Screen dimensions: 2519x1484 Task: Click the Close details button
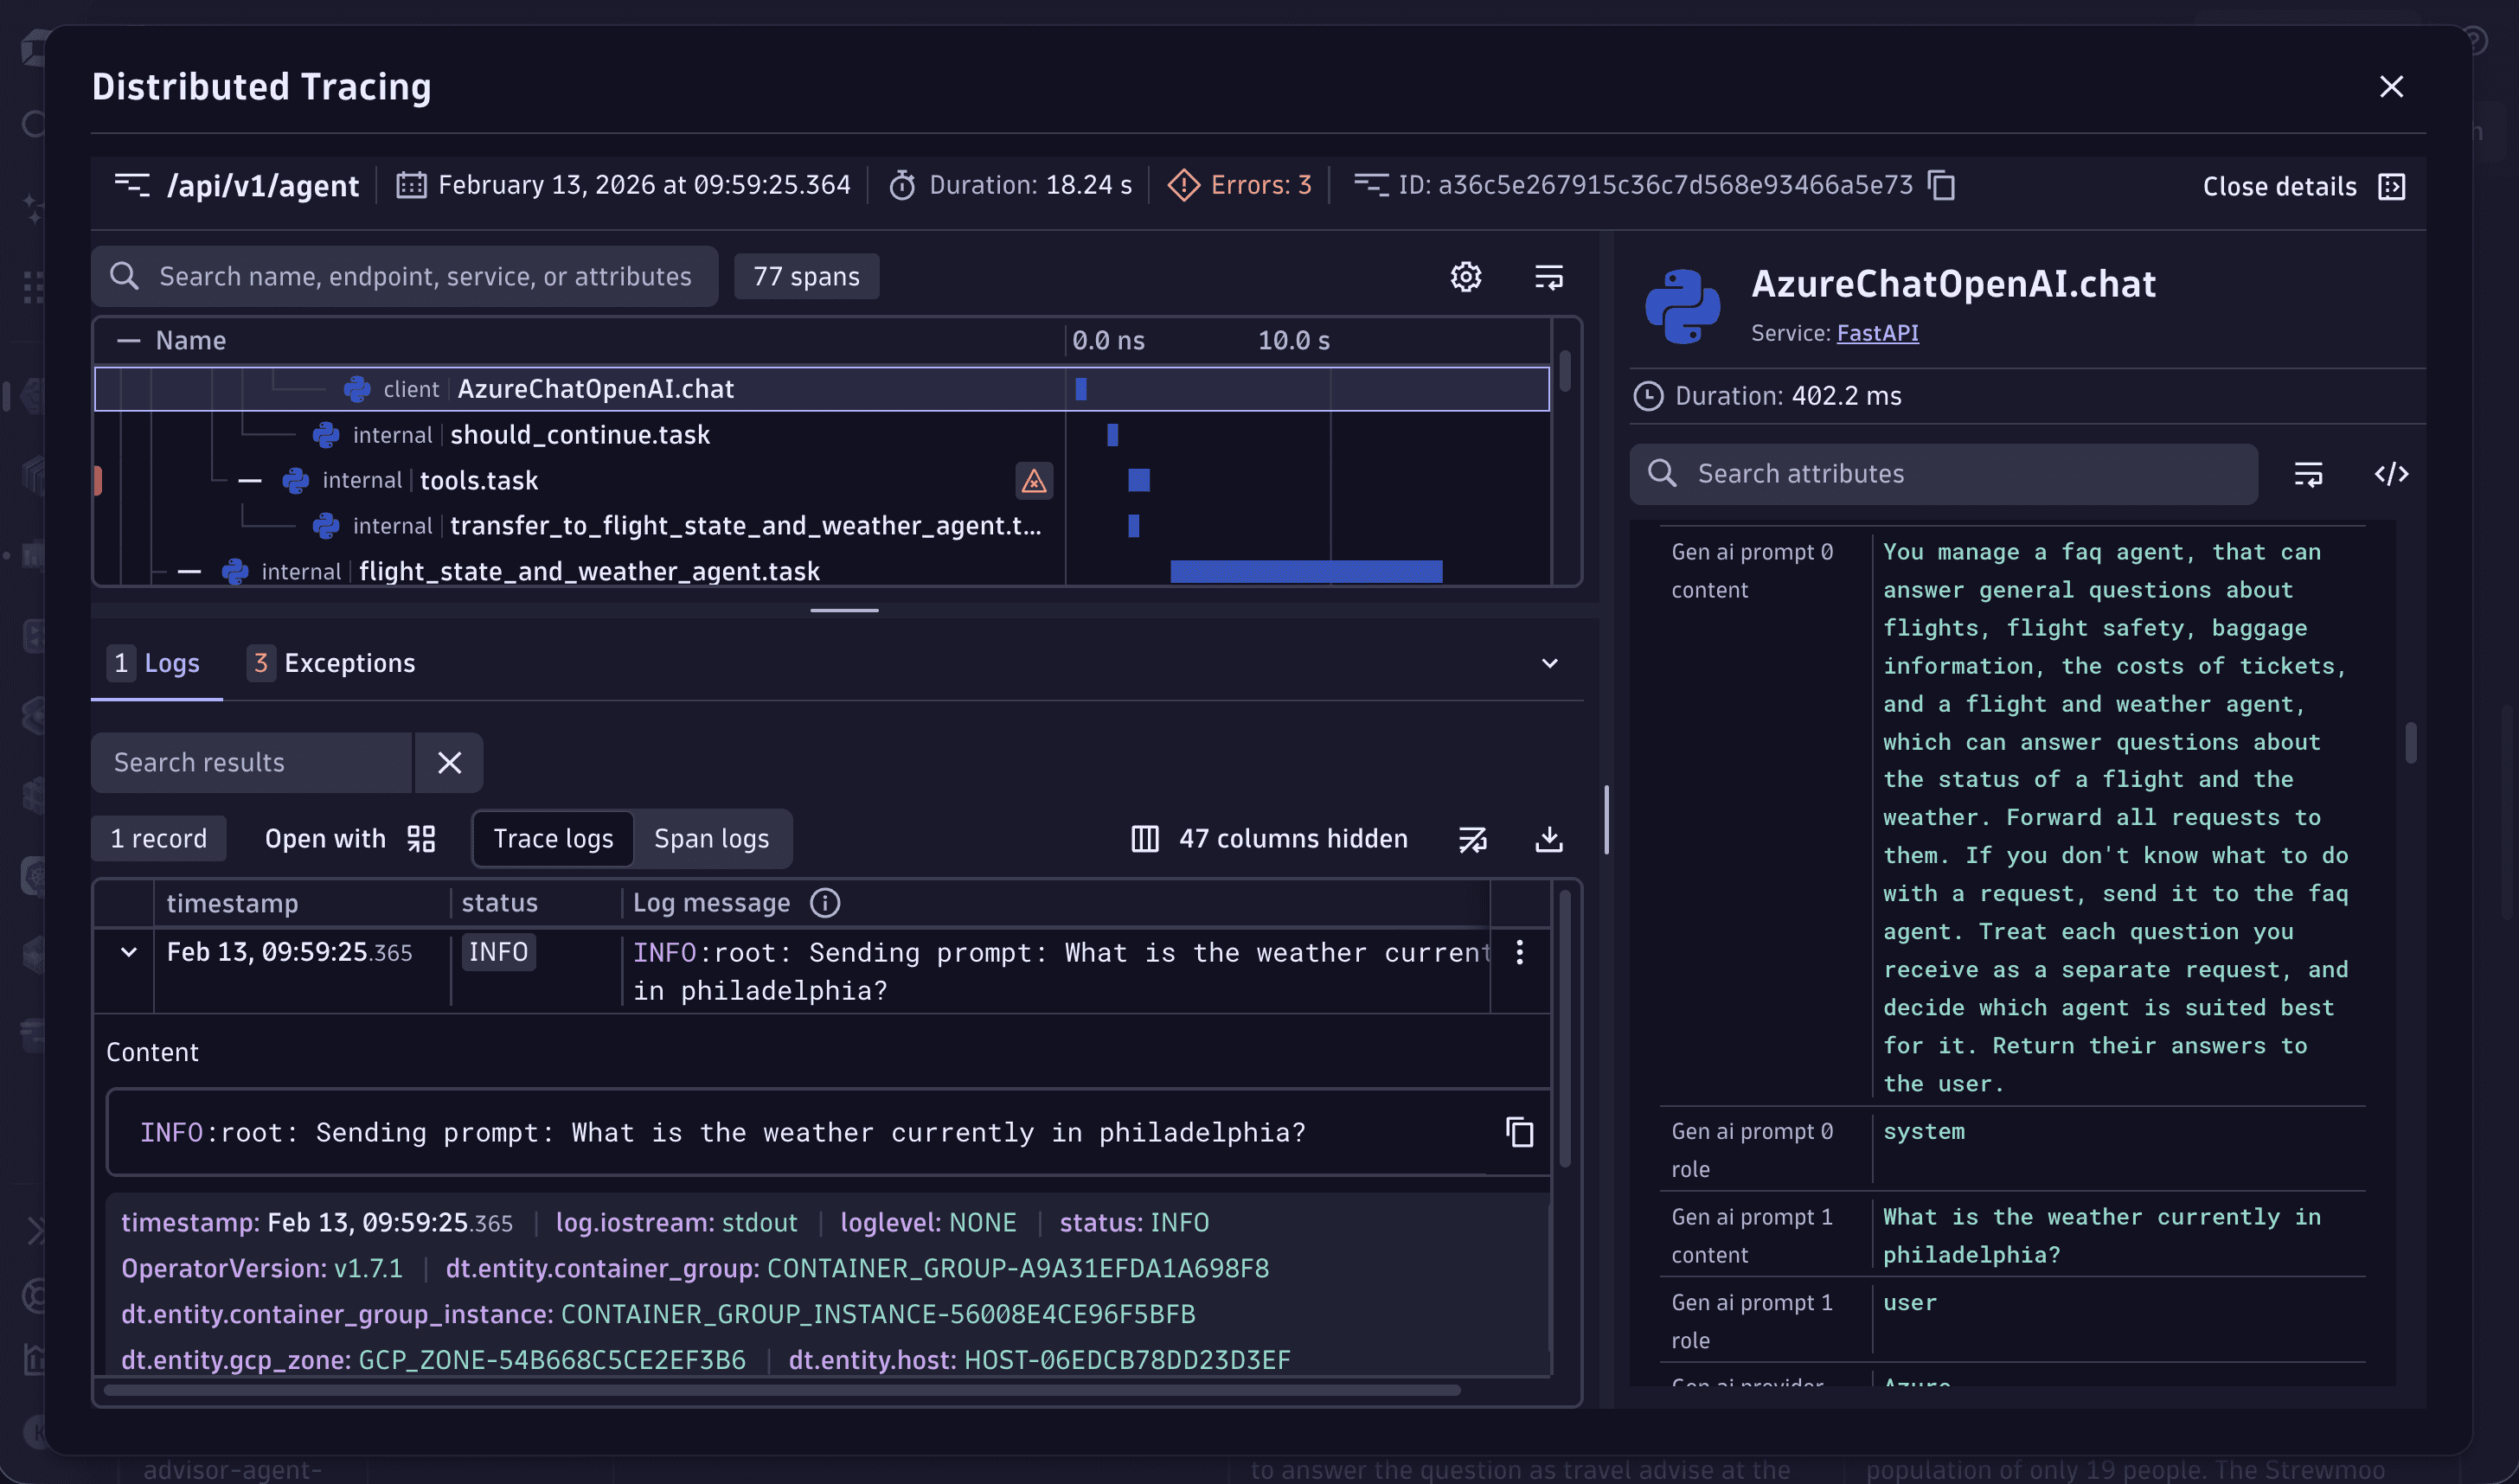(2279, 186)
